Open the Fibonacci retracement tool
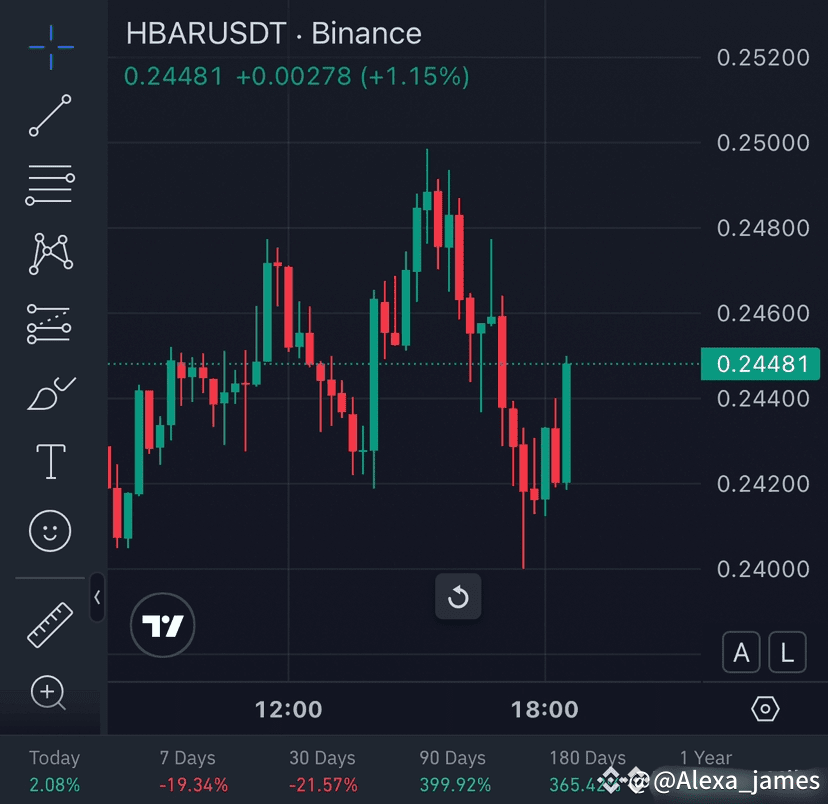The width and height of the screenshot is (828, 804). click(50, 184)
